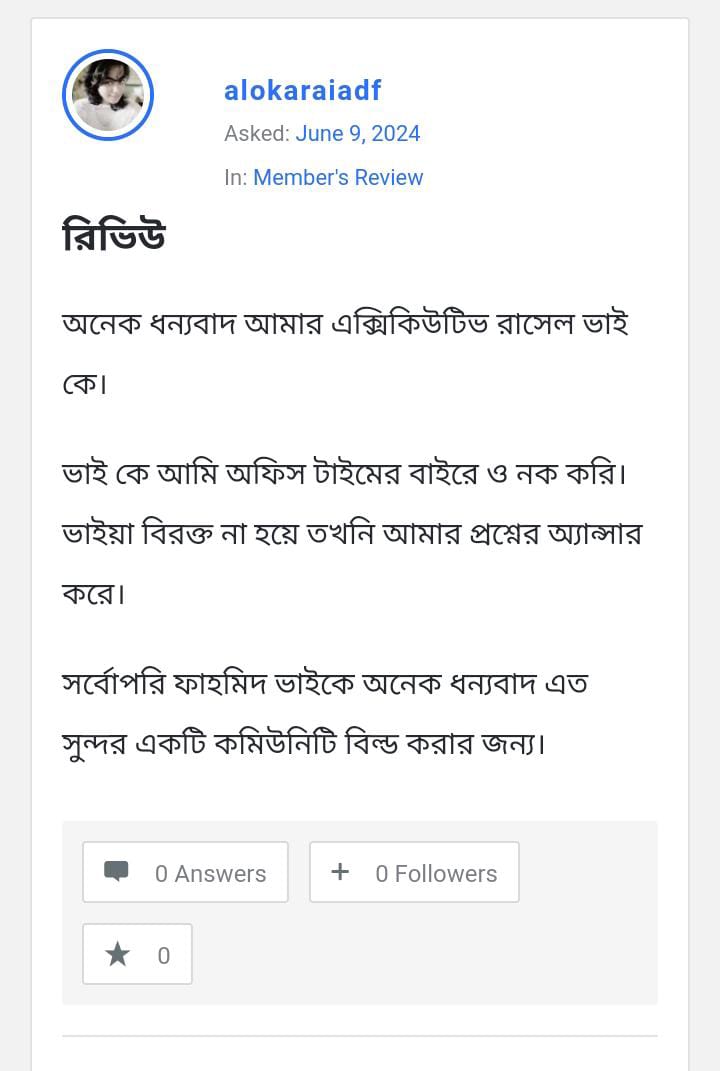Click the "In:" label before the category
720x1071 pixels.
coord(236,177)
